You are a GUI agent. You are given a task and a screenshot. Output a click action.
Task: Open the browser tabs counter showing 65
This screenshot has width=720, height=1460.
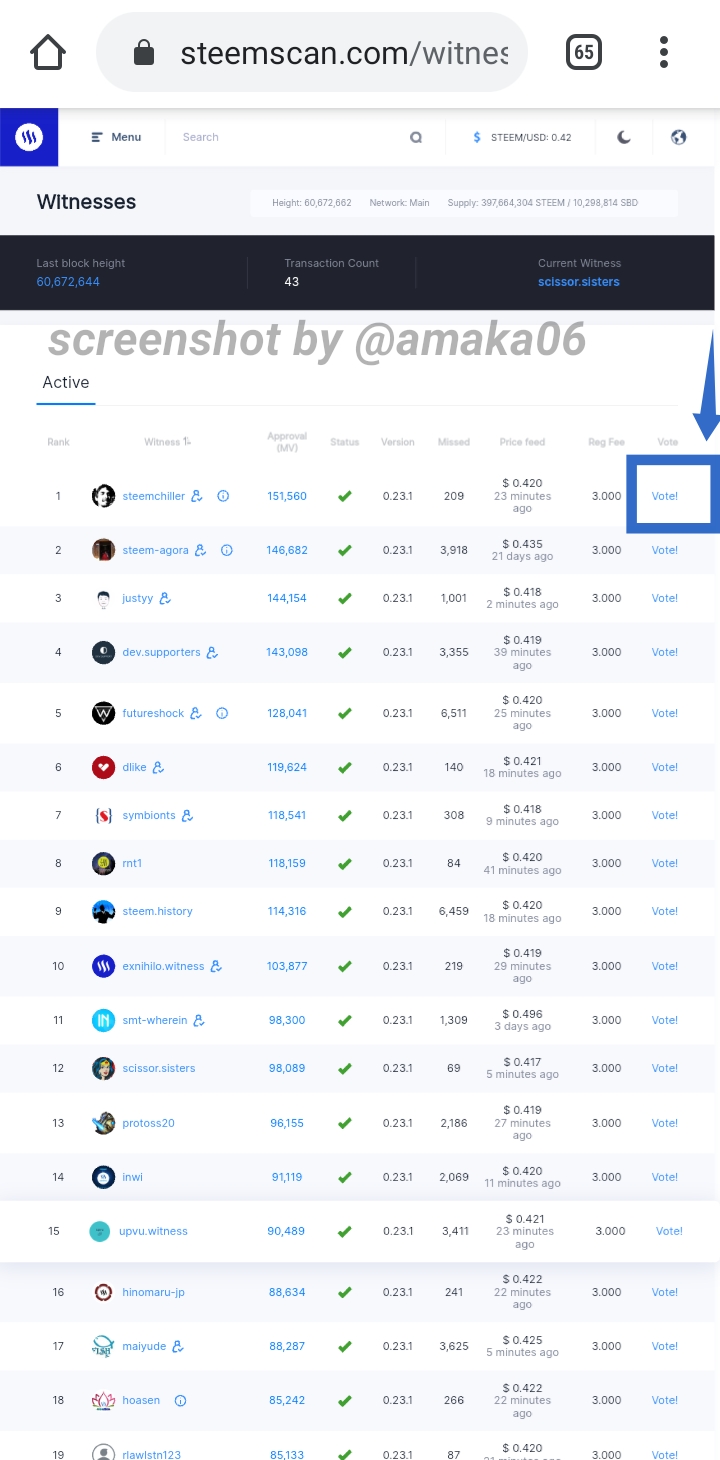[584, 52]
